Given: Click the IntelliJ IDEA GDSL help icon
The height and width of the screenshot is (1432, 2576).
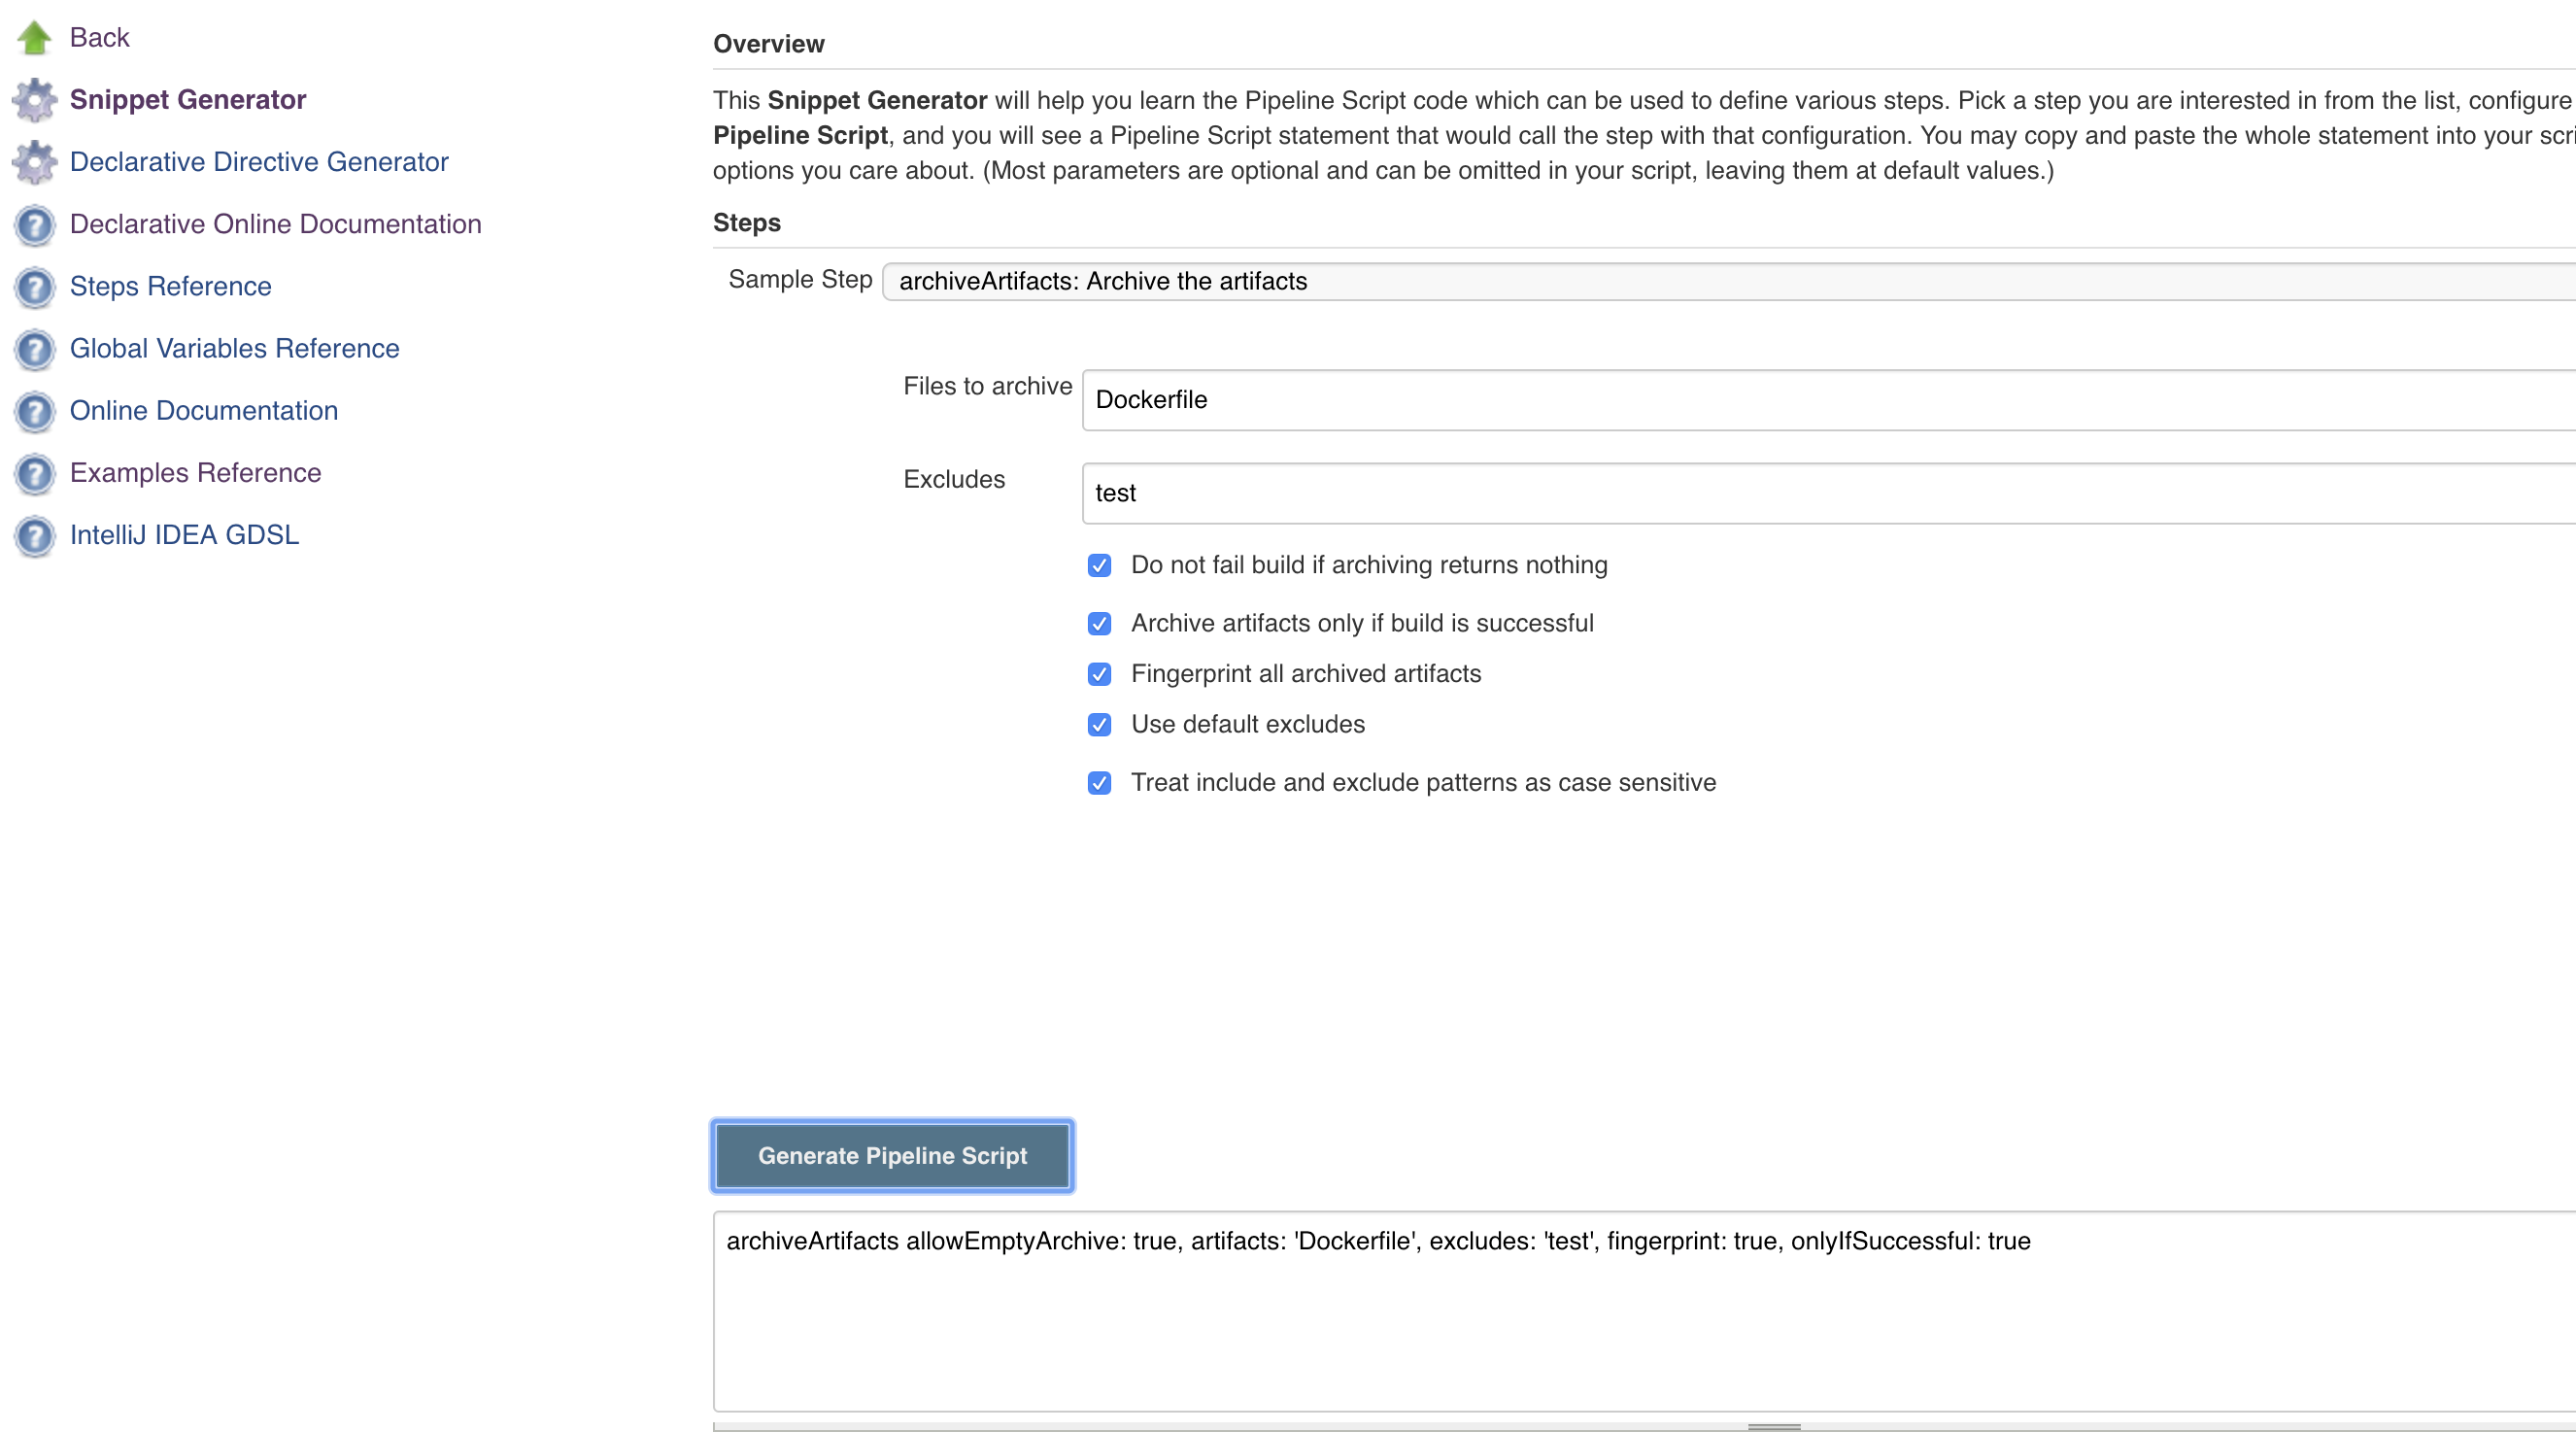Looking at the screenshot, I should point(34,536).
